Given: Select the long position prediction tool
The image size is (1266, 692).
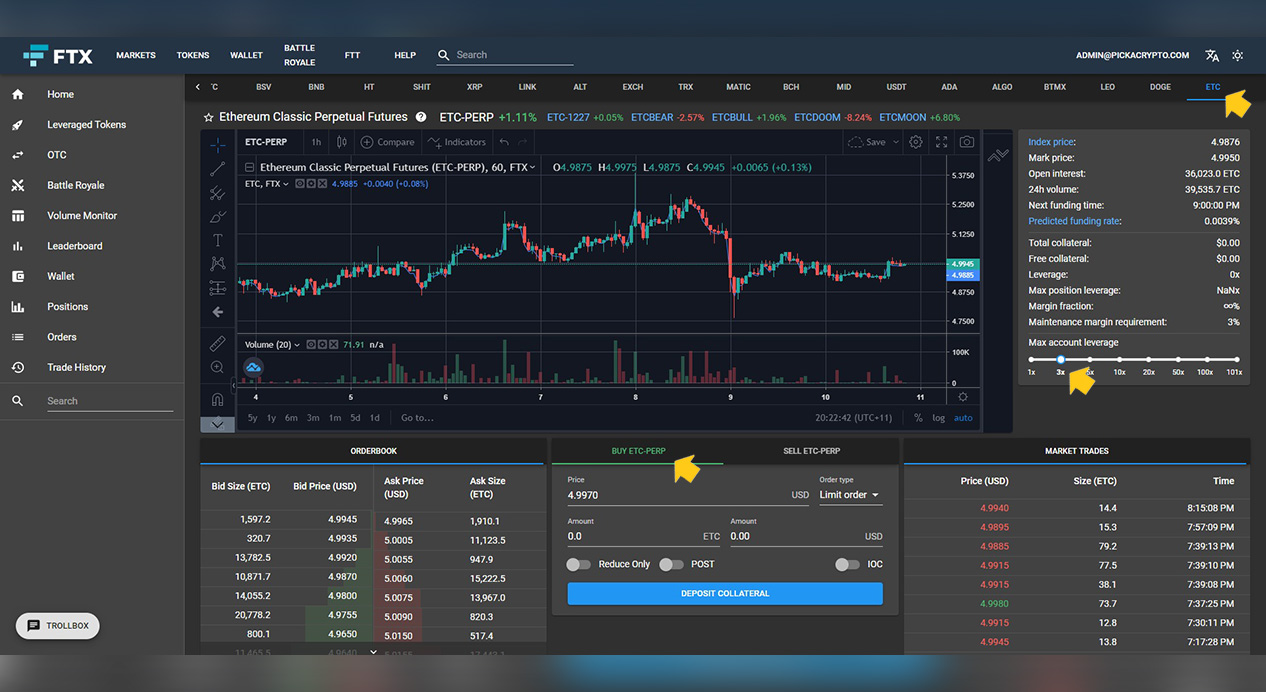Looking at the screenshot, I should click(x=217, y=288).
